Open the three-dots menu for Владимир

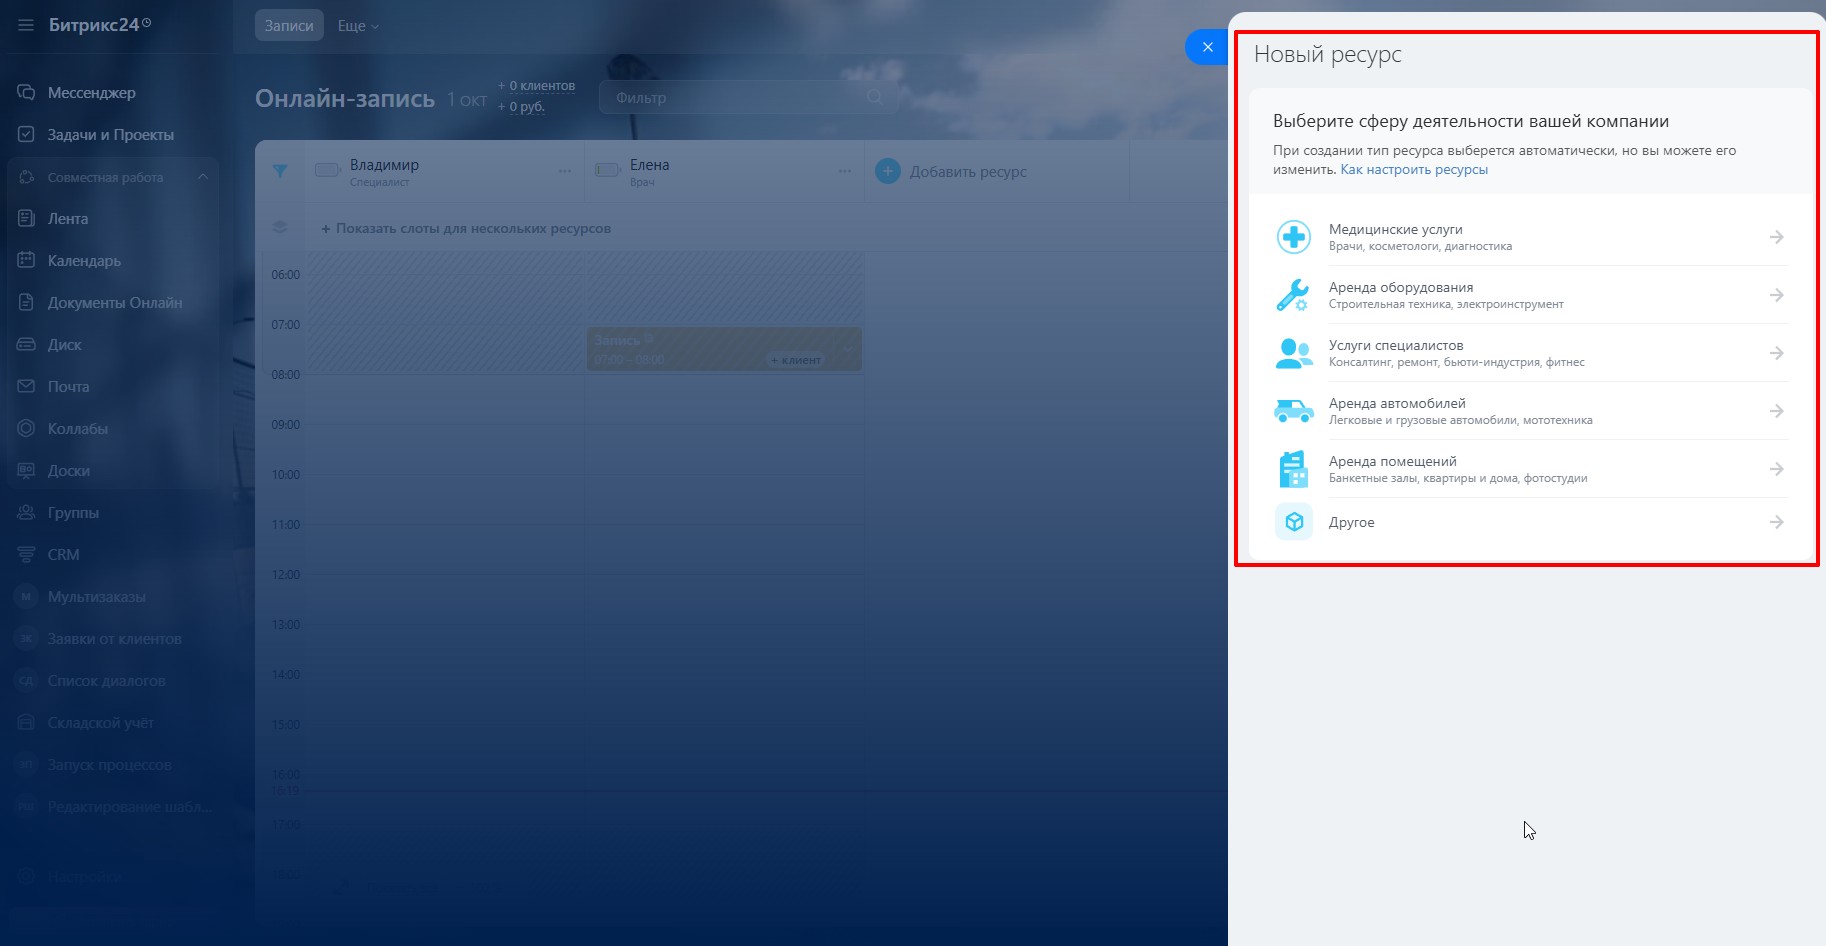tap(565, 171)
